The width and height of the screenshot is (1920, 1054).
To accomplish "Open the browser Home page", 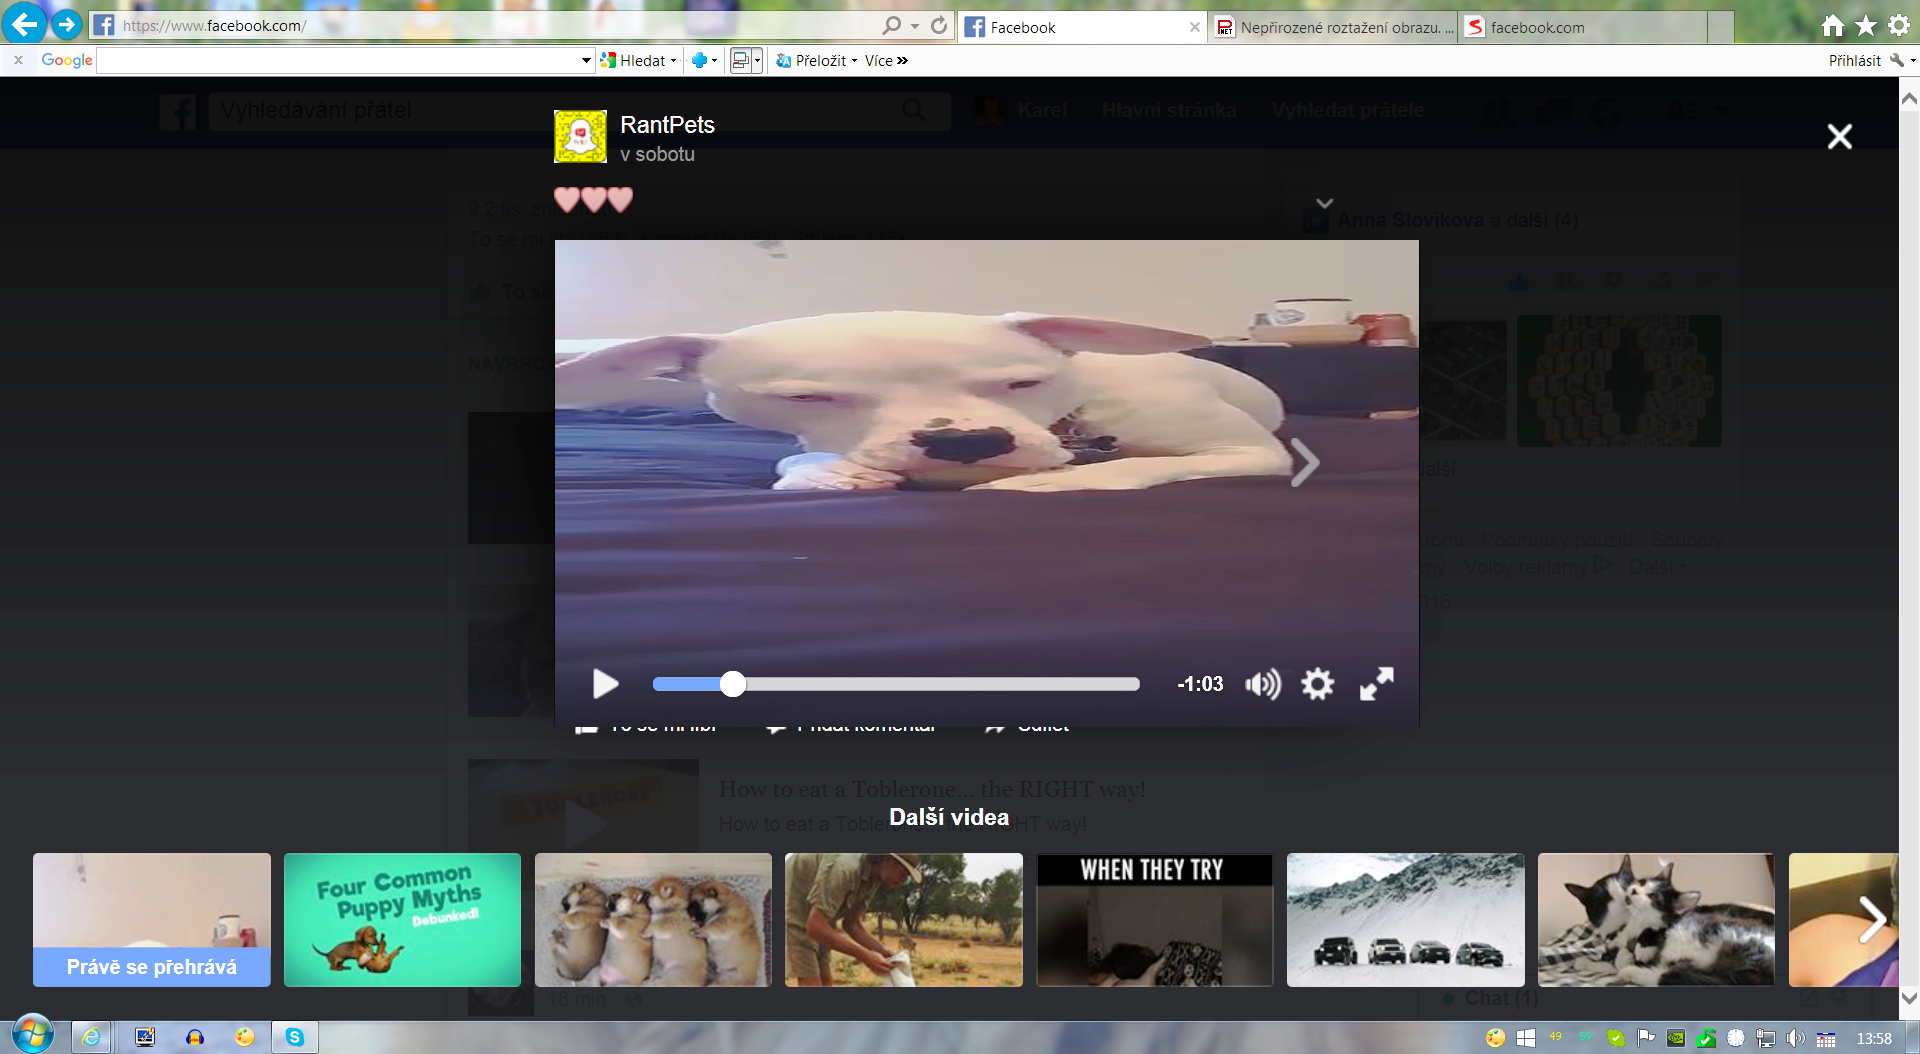I will 1832,25.
